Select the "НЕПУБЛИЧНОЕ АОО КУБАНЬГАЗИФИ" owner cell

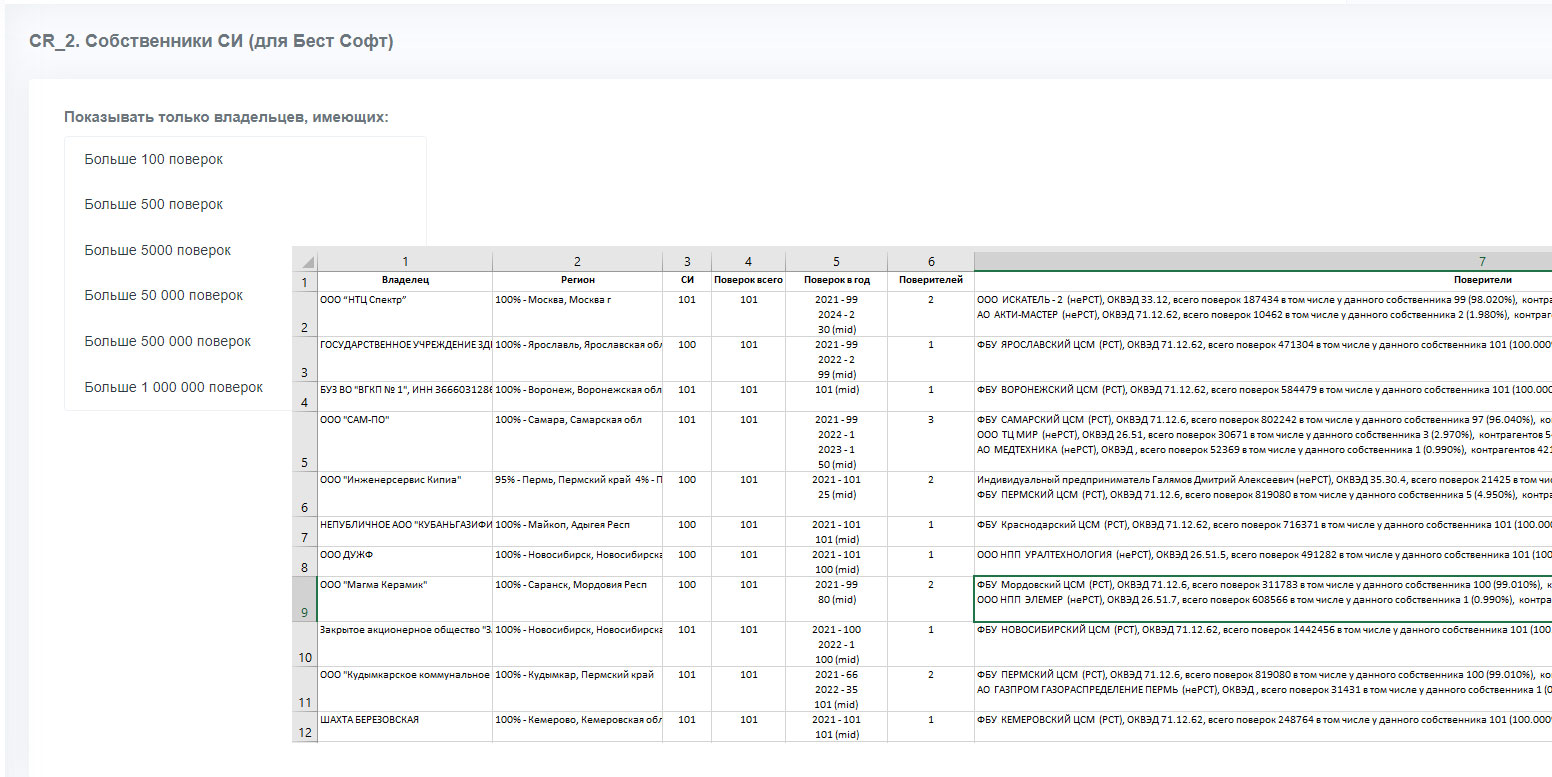(405, 531)
